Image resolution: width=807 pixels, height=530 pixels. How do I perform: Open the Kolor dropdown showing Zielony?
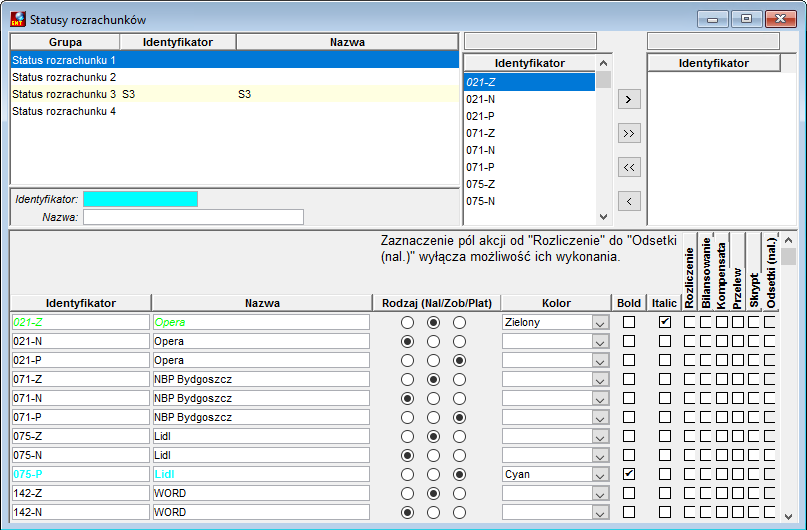click(x=600, y=323)
